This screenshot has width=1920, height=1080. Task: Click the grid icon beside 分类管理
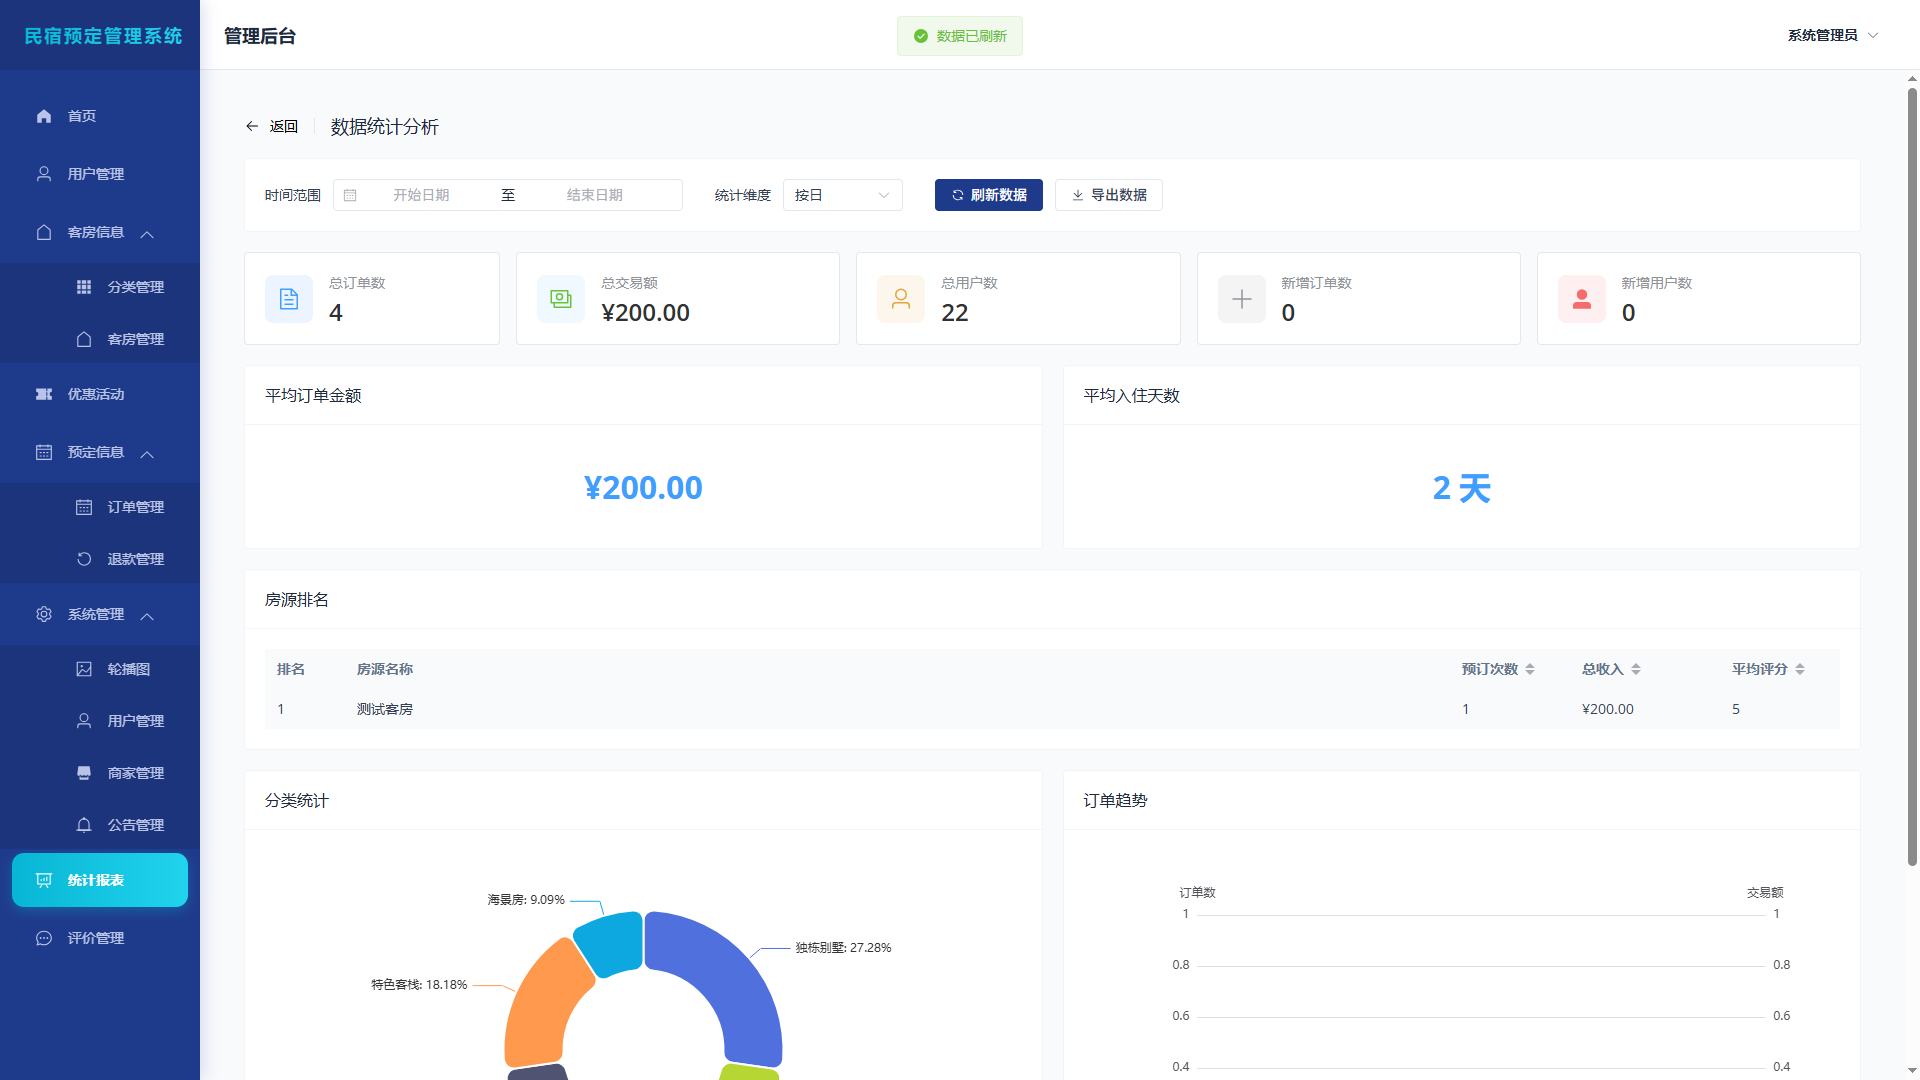click(x=84, y=287)
